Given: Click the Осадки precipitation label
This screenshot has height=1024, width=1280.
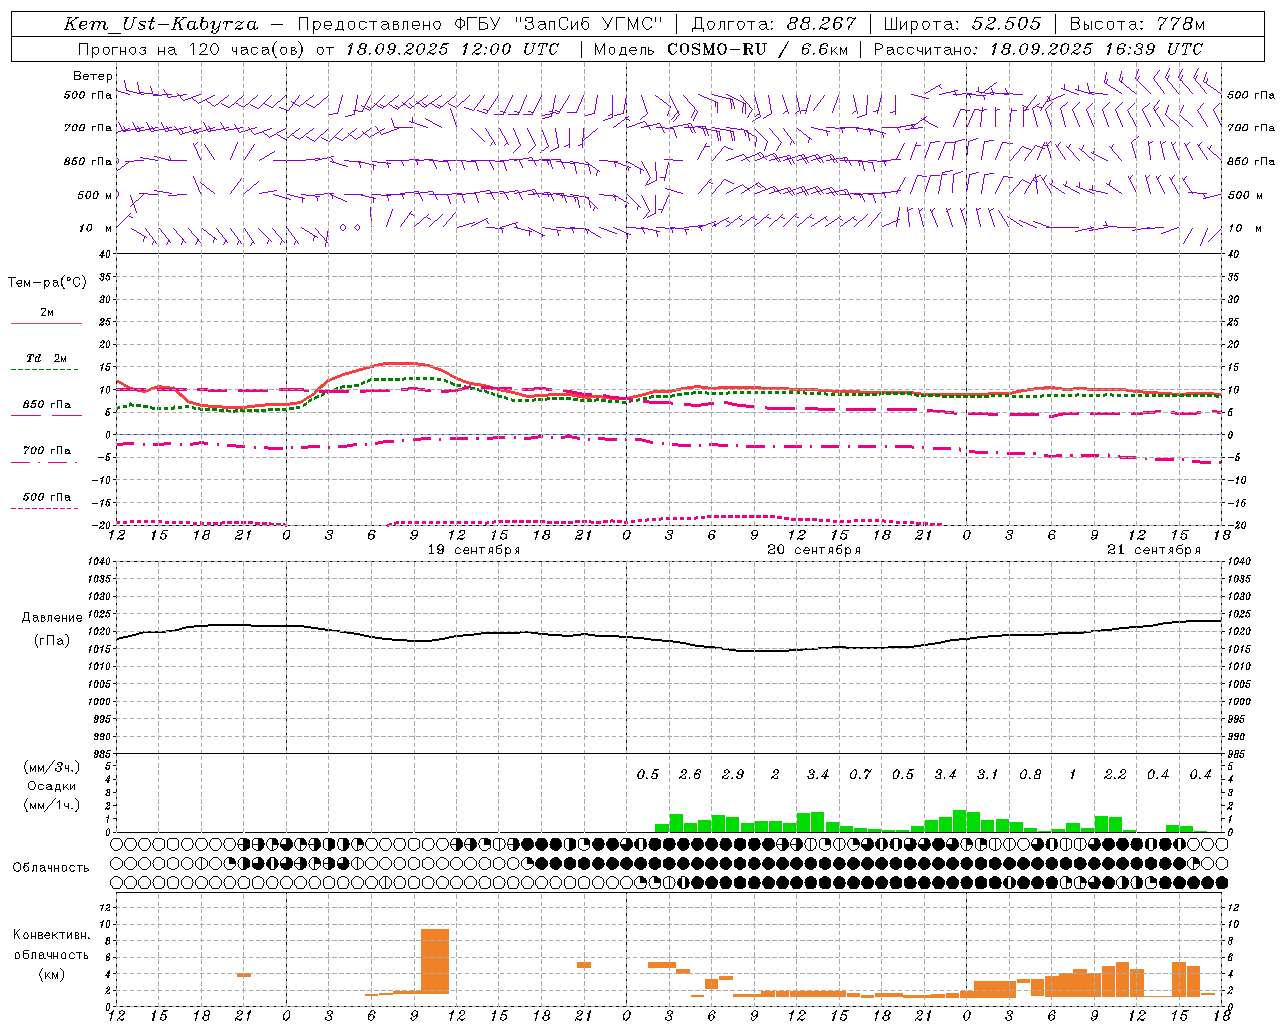Looking at the screenshot, I should coord(52,786).
